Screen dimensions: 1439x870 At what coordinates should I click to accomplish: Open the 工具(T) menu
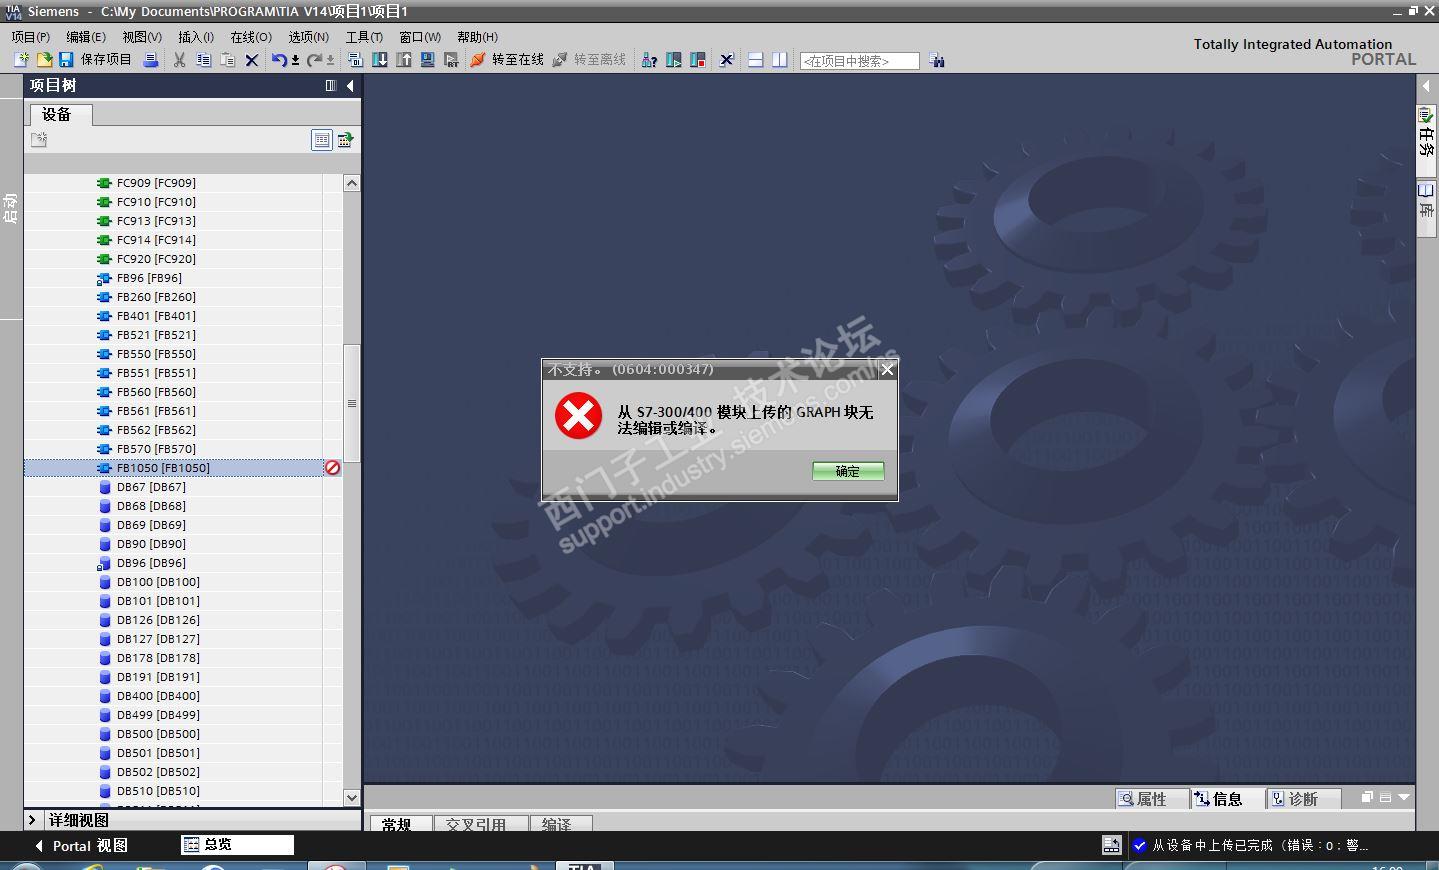coord(364,37)
